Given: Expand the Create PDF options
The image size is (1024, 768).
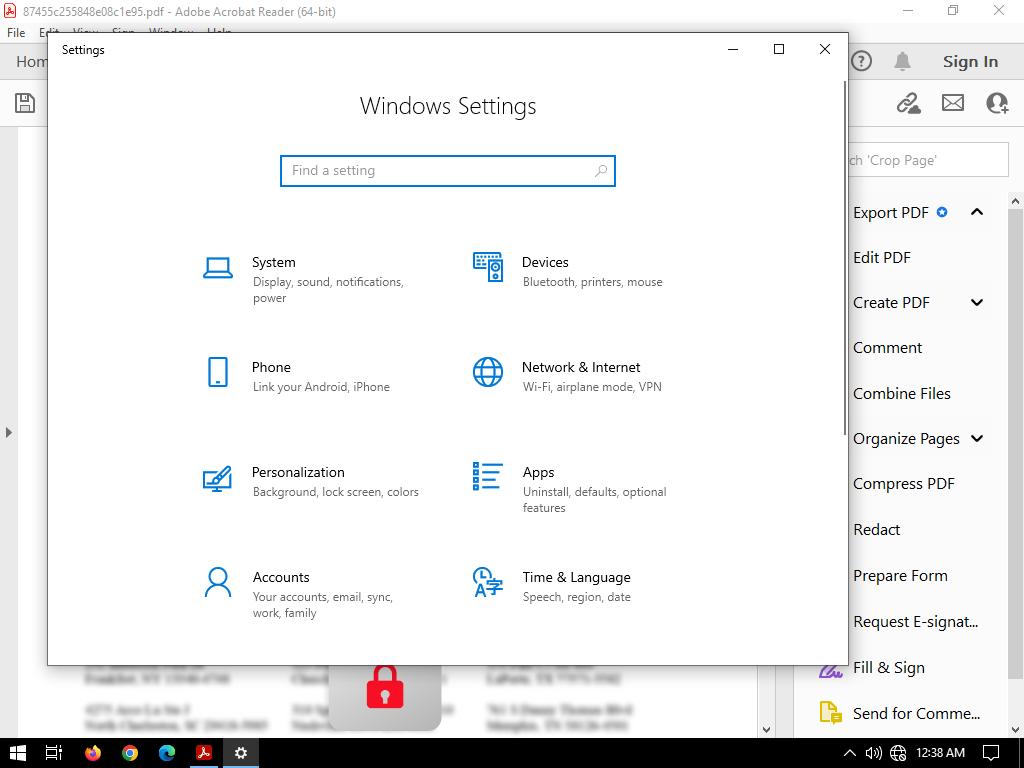Looking at the screenshot, I should coord(977,303).
